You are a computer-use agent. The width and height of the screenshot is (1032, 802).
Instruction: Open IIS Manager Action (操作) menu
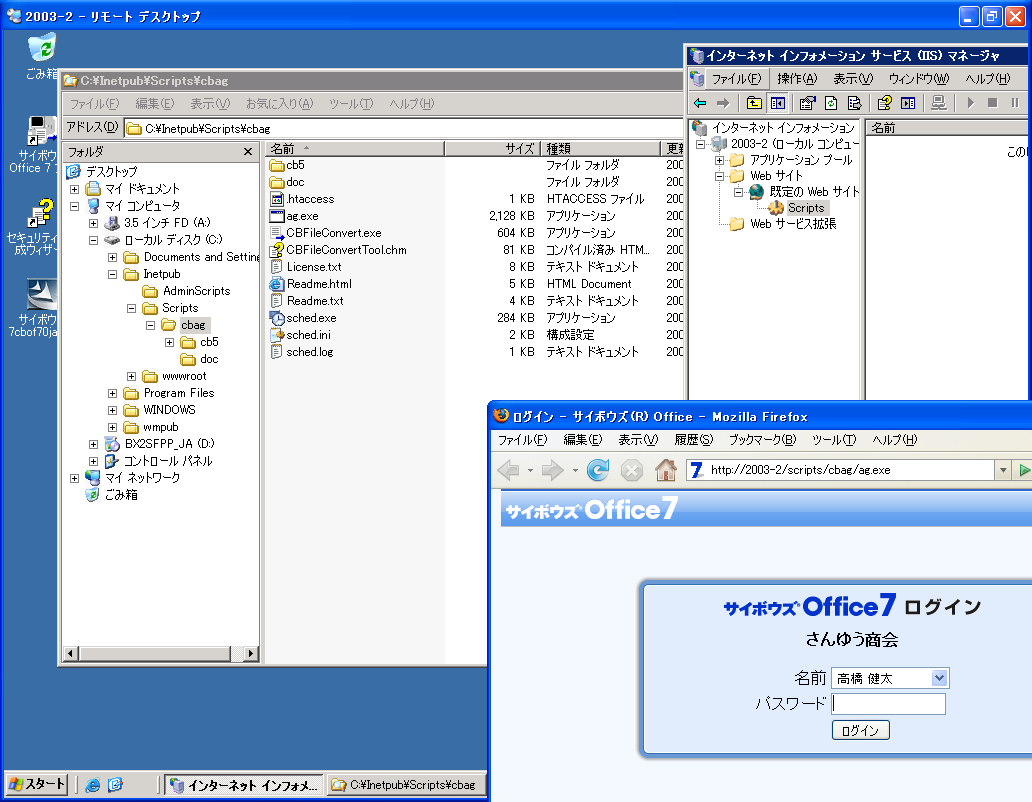(796, 79)
